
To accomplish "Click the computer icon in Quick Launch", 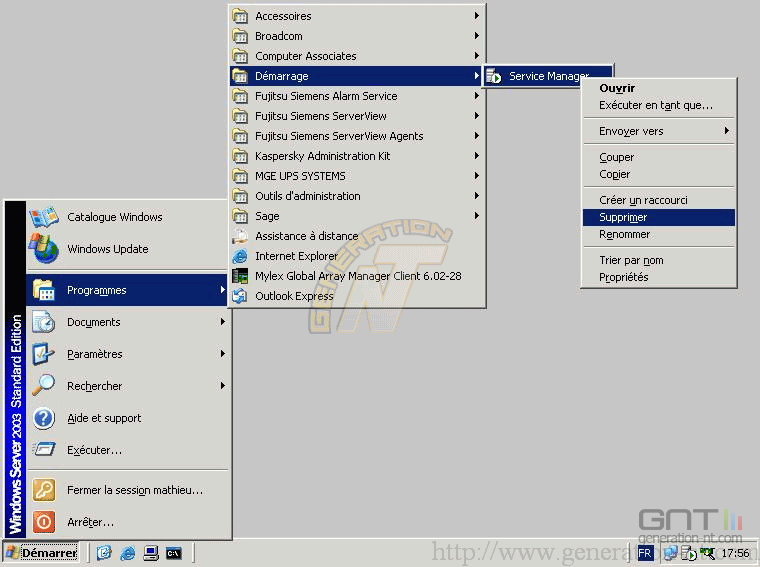I will (x=151, y=553).
